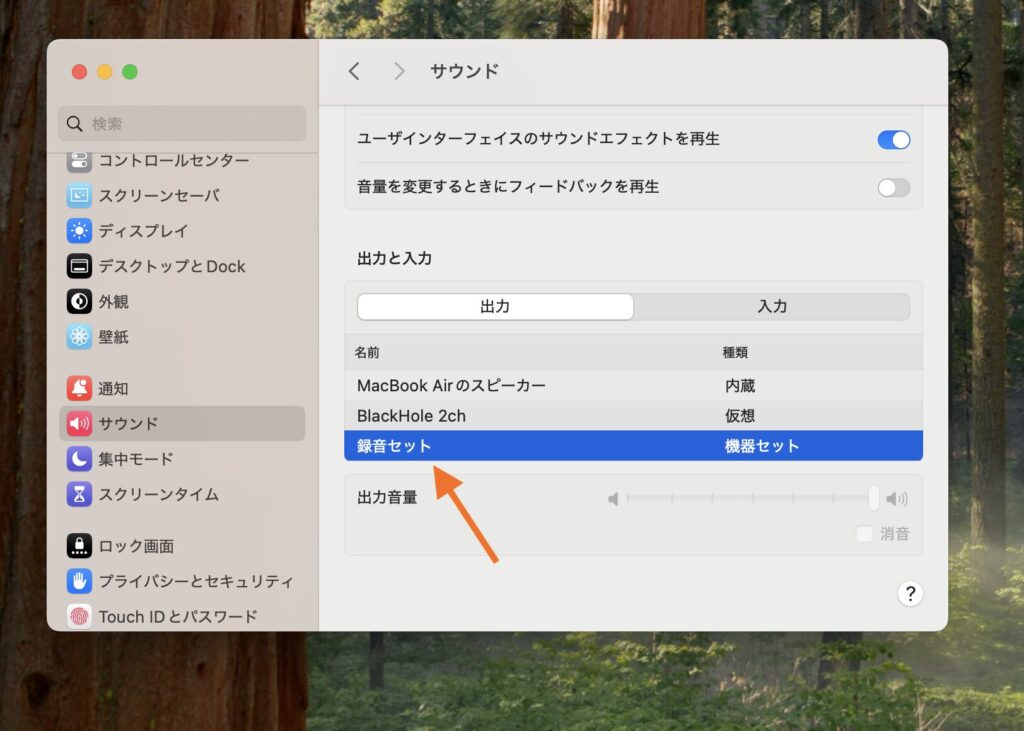This screenshot has height=731, width=1024.
Task: Open Control Center settings icon
Action: pyautogui.click(x=79, y=161)
